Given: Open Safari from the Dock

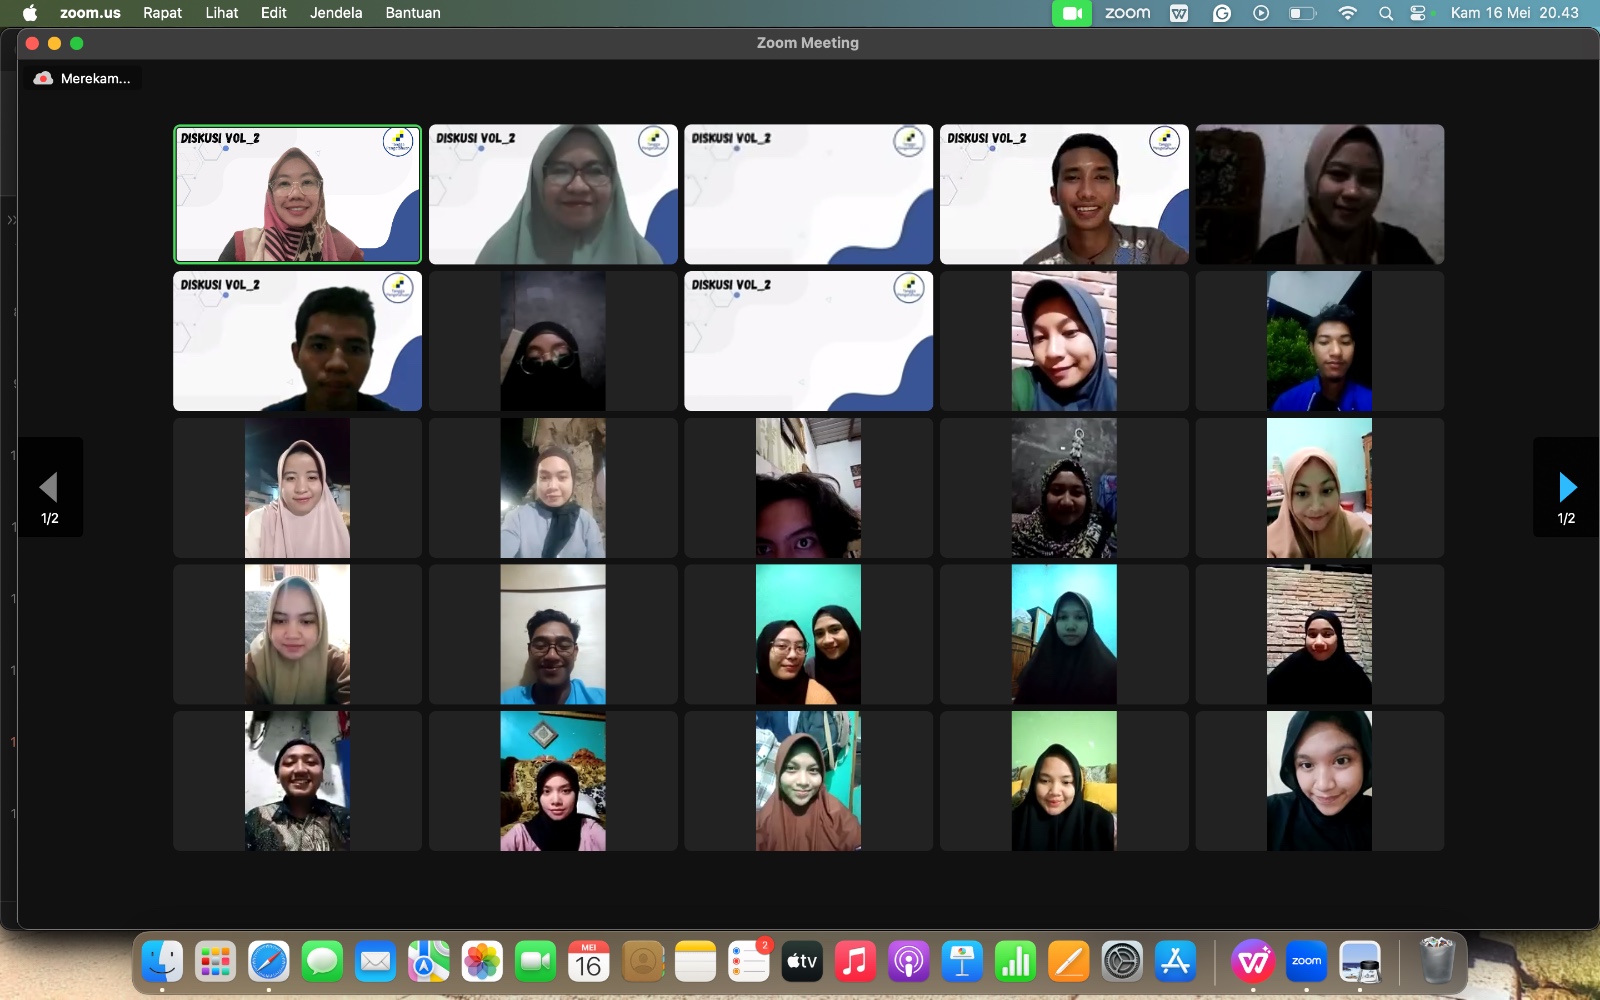Looking at the screenshot, I should [269, 962].
